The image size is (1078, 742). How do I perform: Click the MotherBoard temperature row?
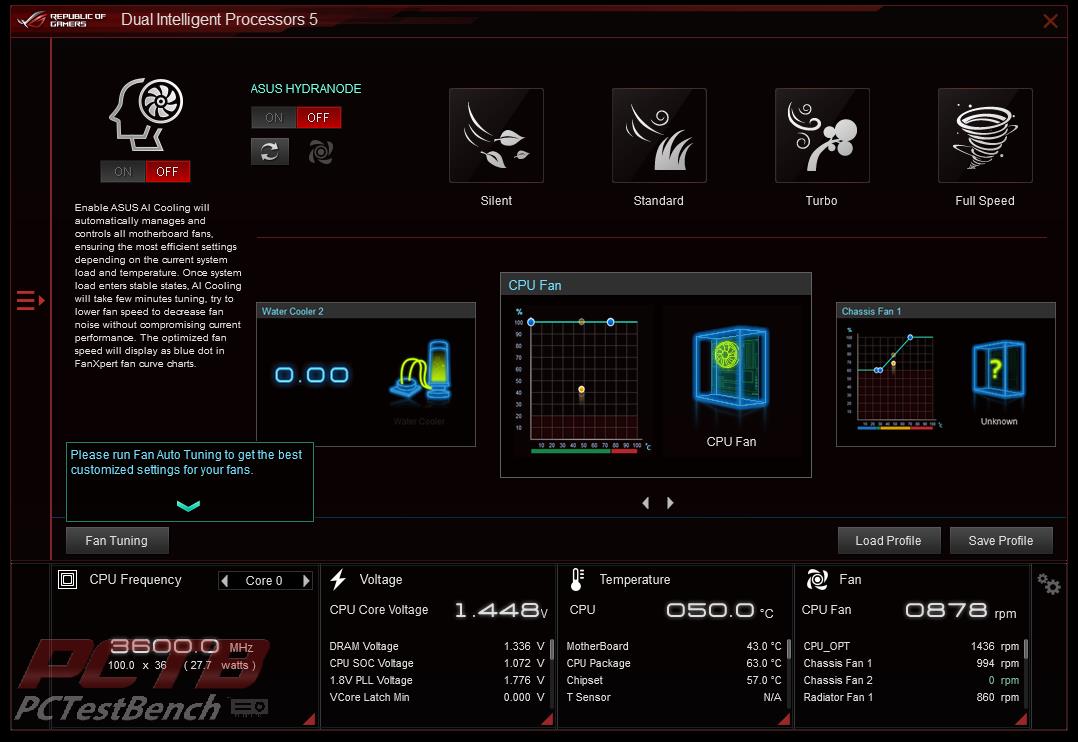(674, 646)
